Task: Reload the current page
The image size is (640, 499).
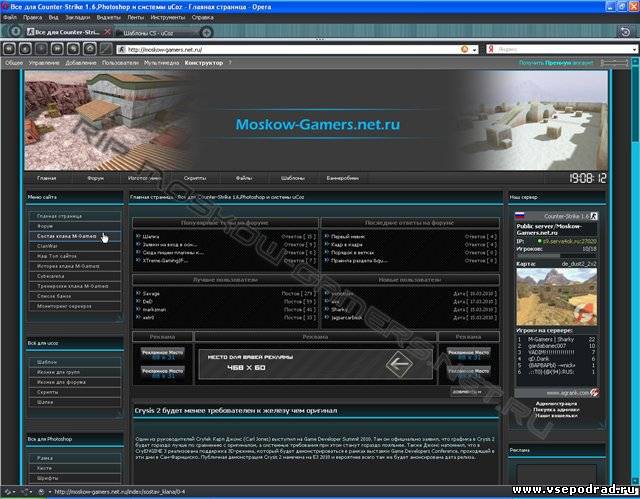Action: click(x=73, y=49)
